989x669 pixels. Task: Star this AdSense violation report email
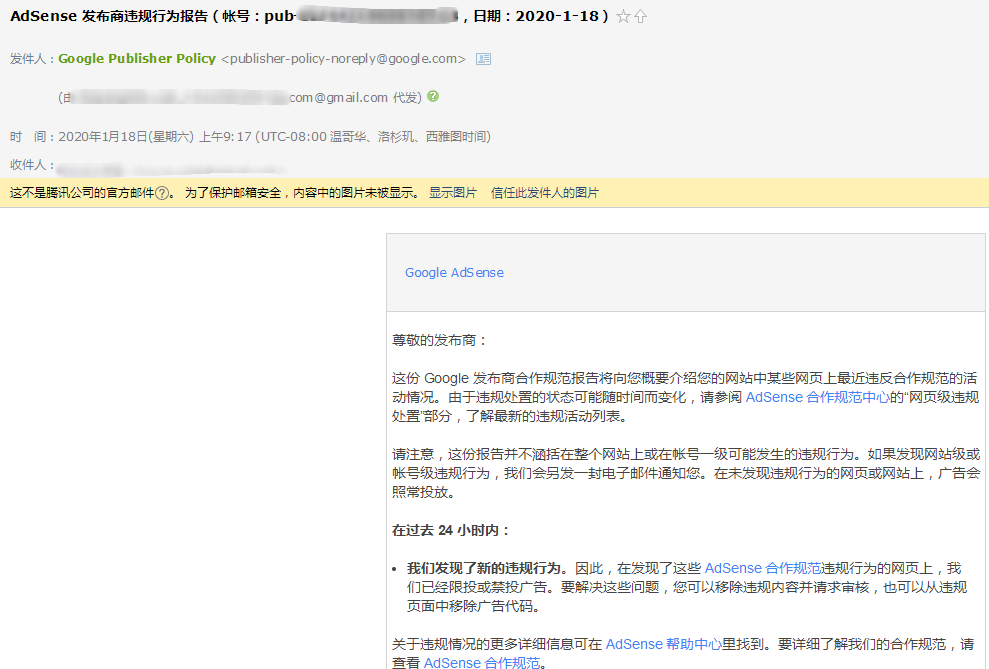[x=623, y=16]
